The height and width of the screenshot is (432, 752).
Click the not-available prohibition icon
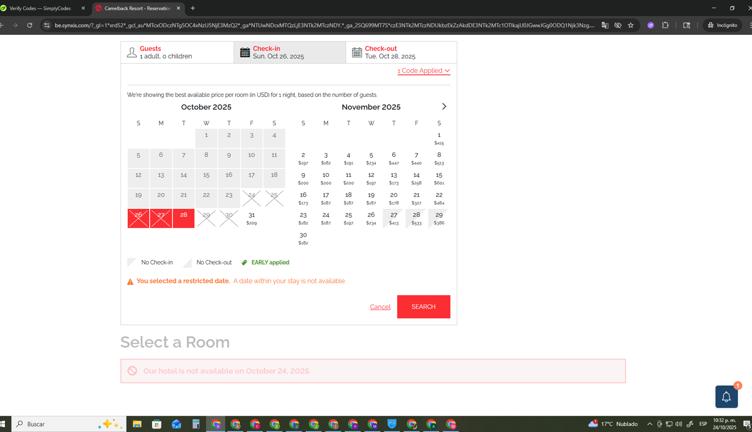click(x=132, y=371)
